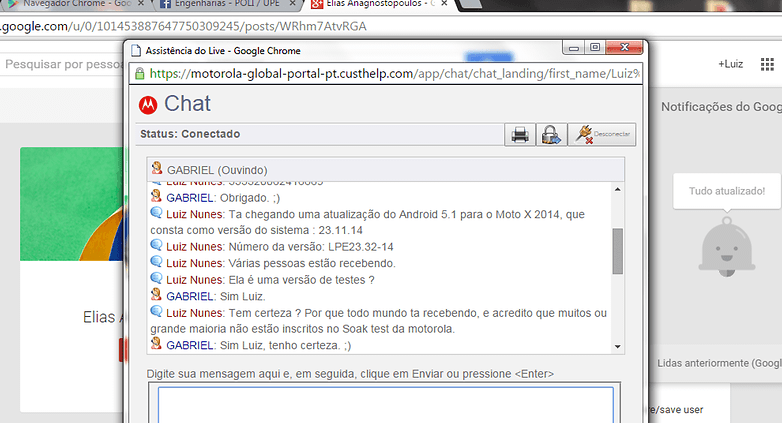Click the Facebook favicon on Engenharias tab
The height and width of the screenshot is (423, 782).
point(166,4)
